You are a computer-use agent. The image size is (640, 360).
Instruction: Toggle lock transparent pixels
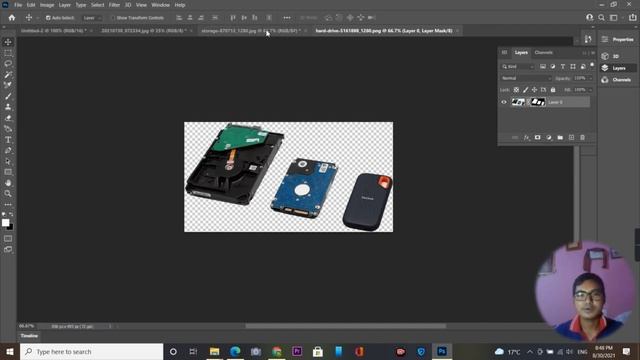[x=516, y=90]
